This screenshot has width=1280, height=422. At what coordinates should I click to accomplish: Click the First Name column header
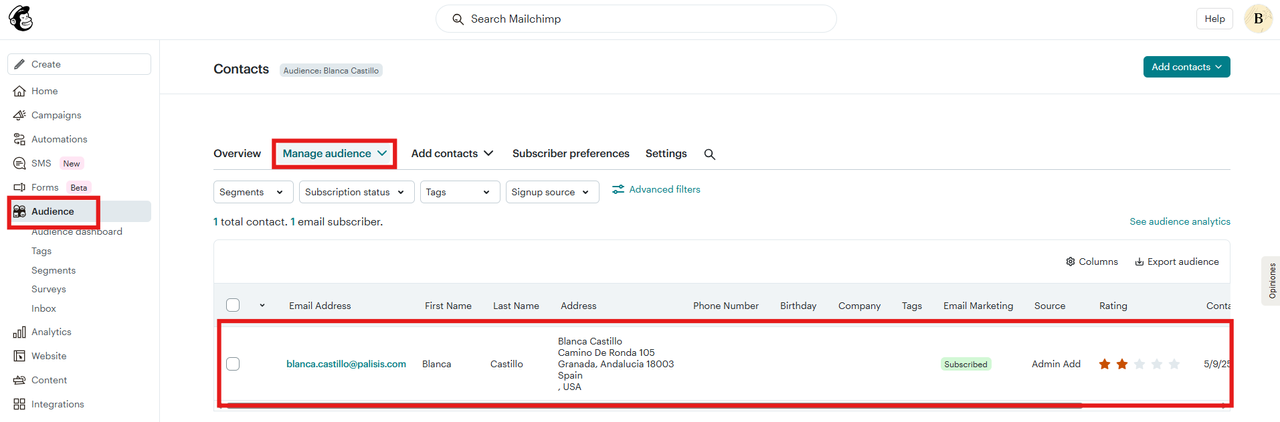tap(448, 306)
